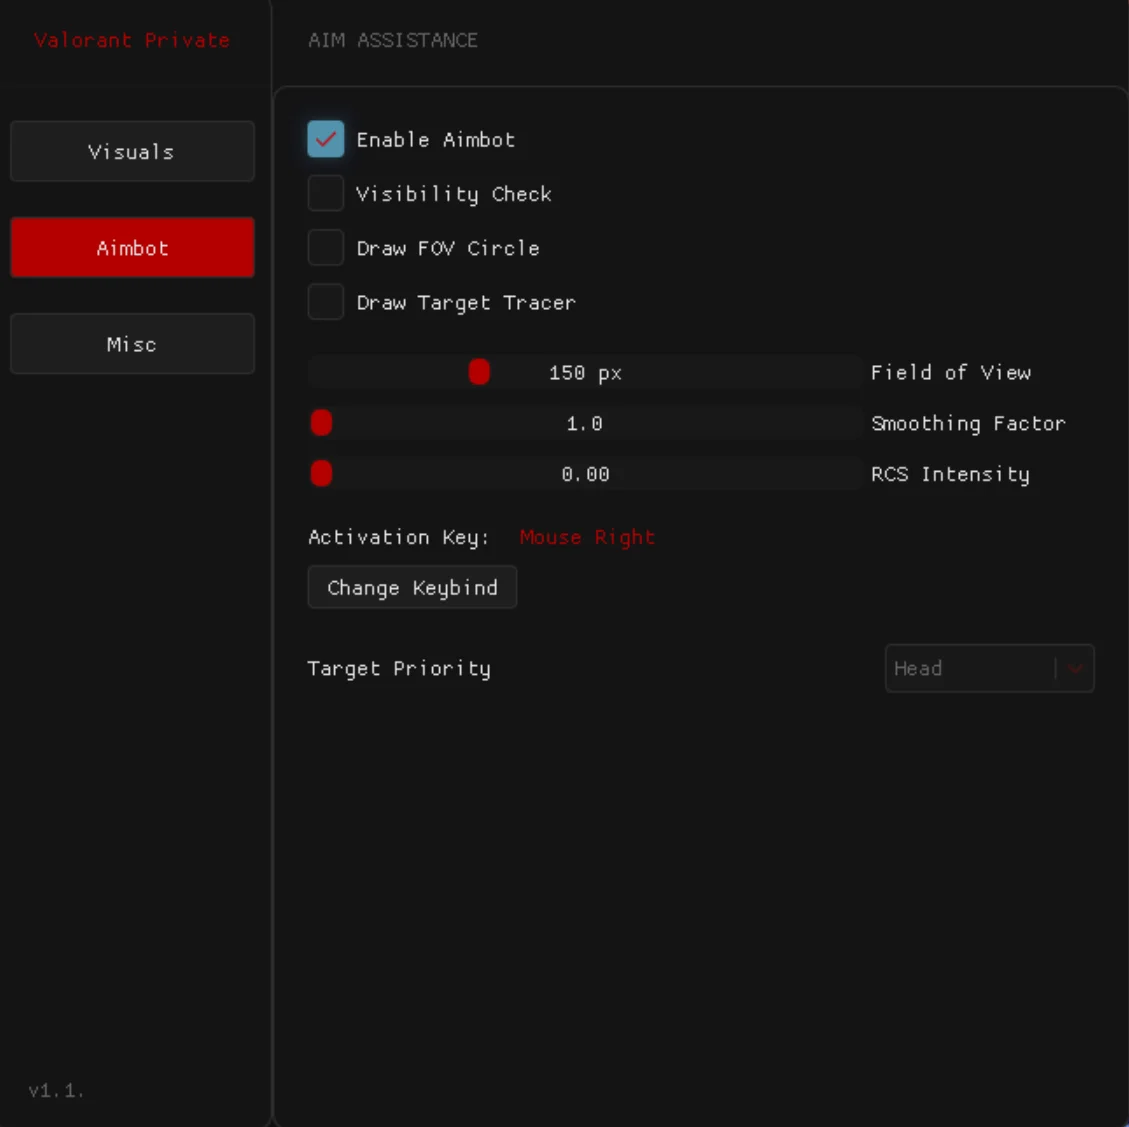
Task: Click the 0.00 RCS Intensity value
Action: (585, 475)
